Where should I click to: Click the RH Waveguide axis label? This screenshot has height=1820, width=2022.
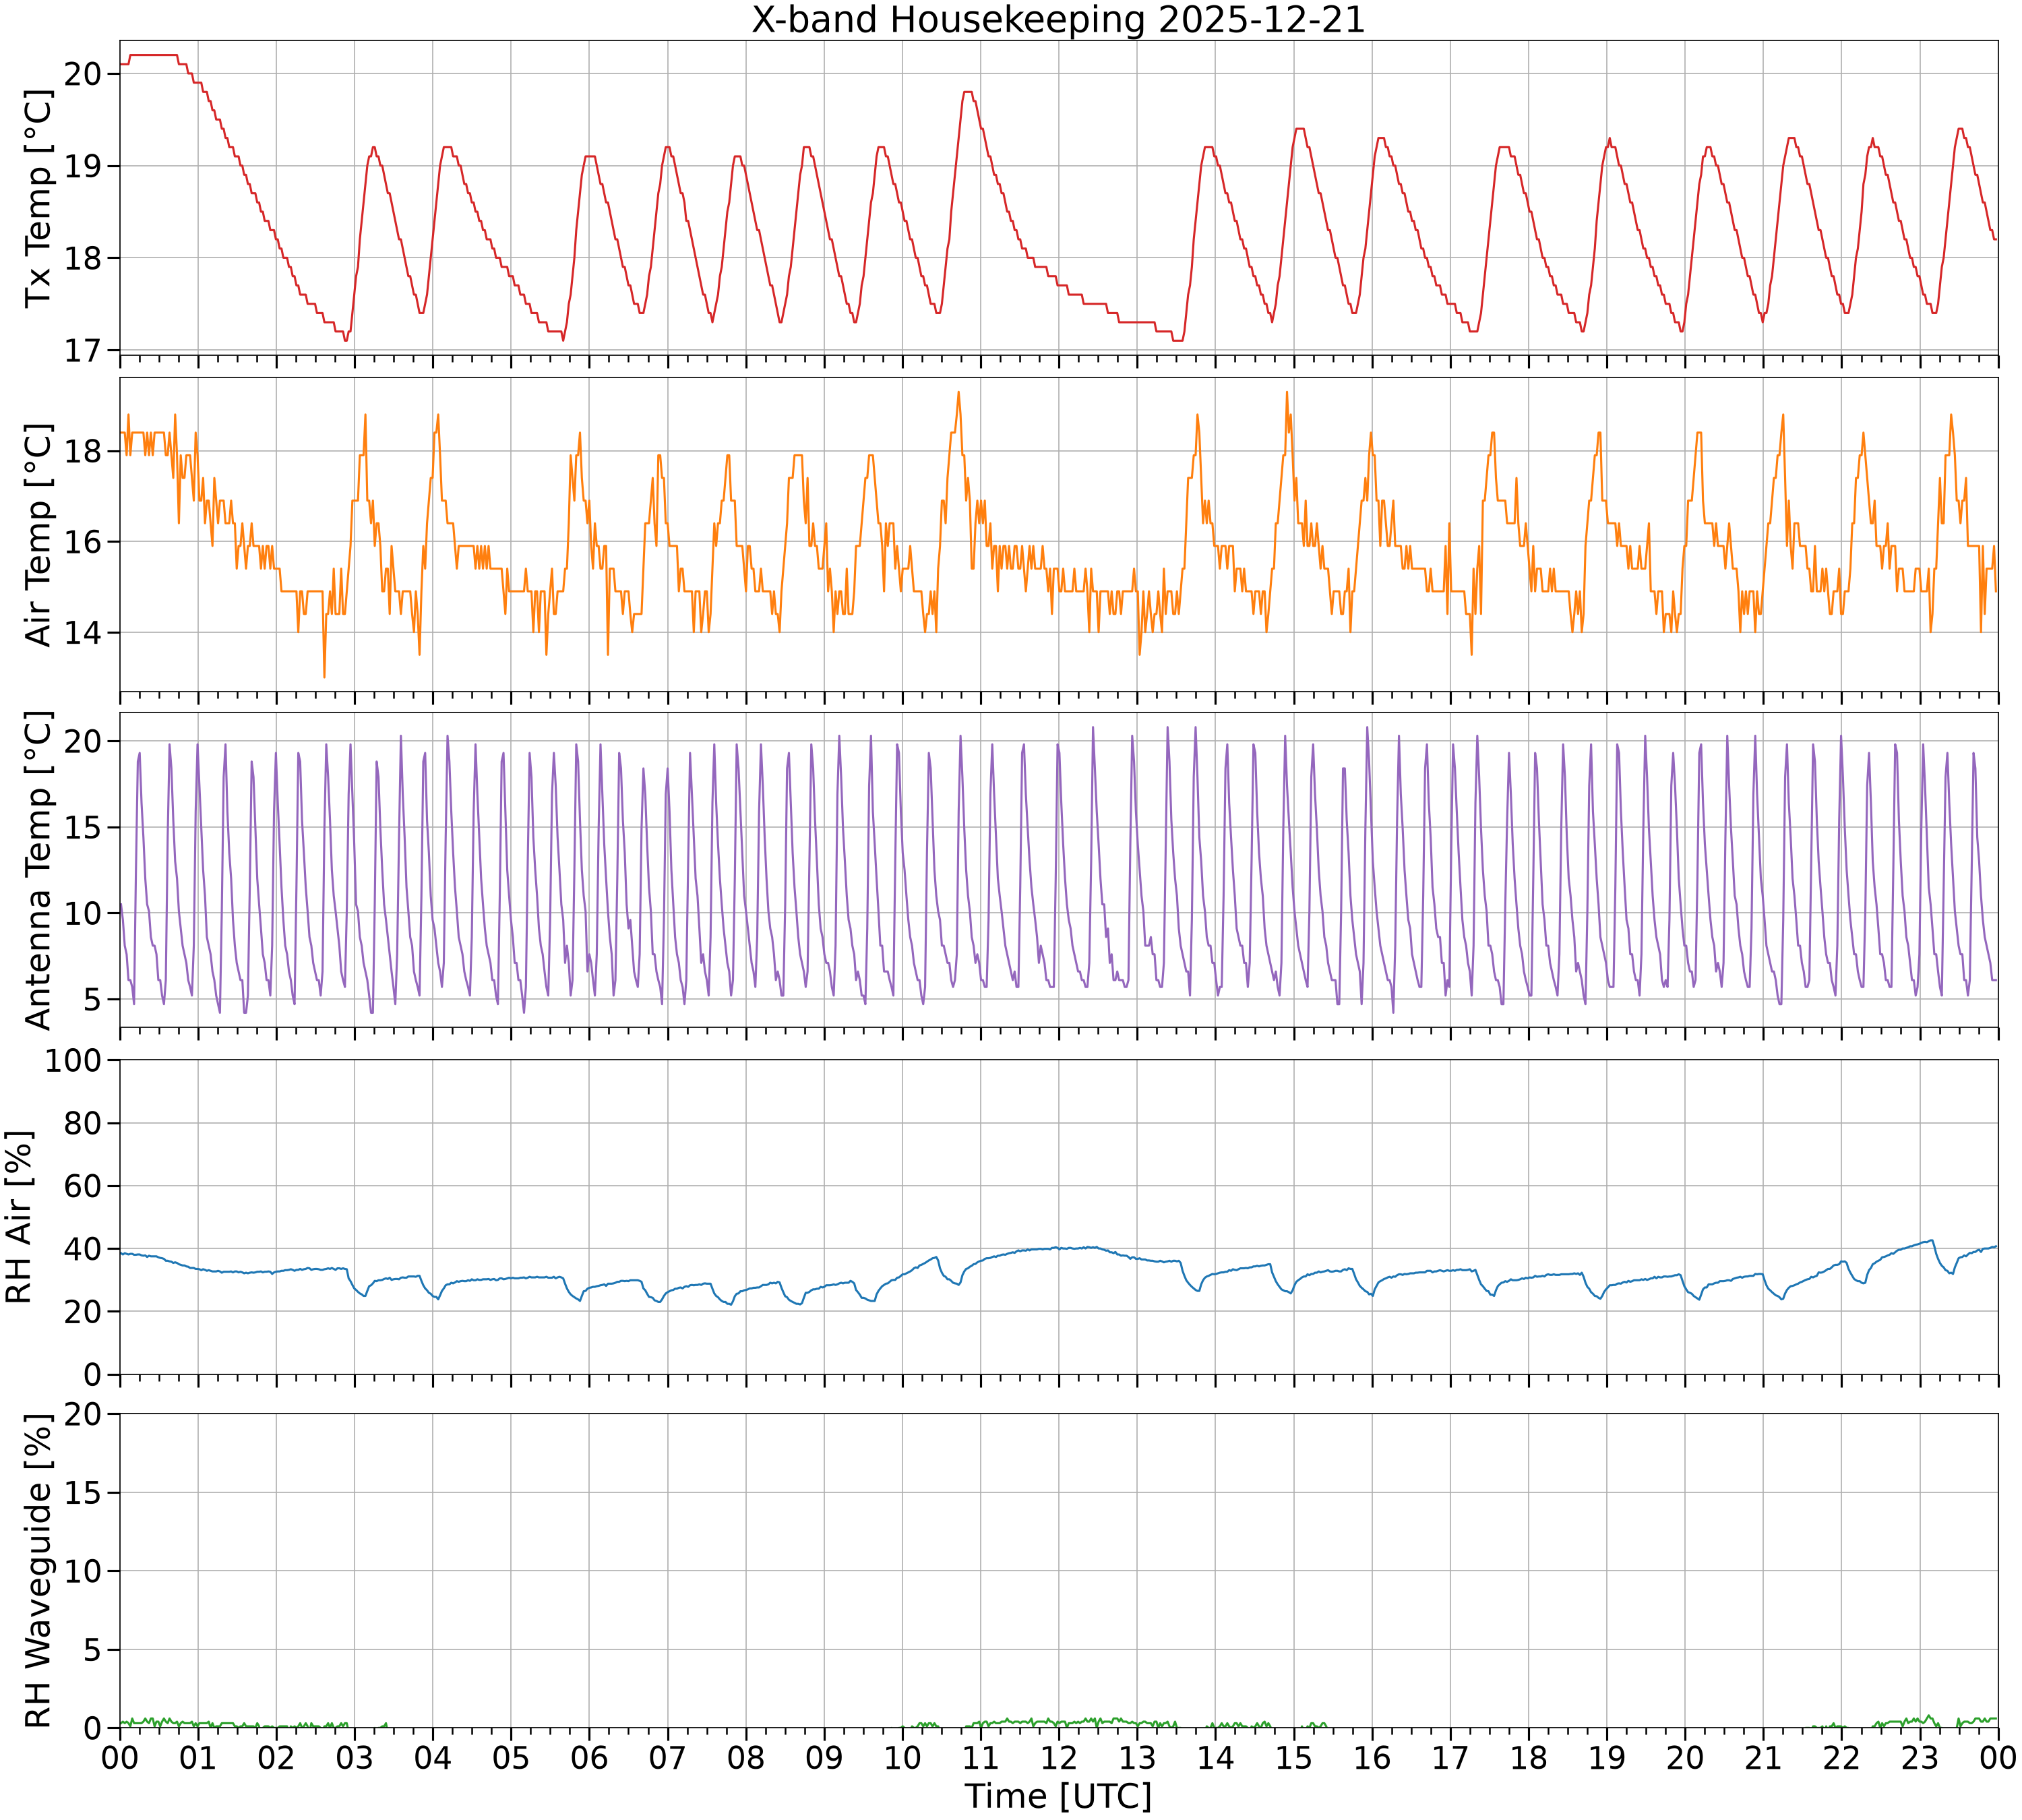click(38, 1571)
